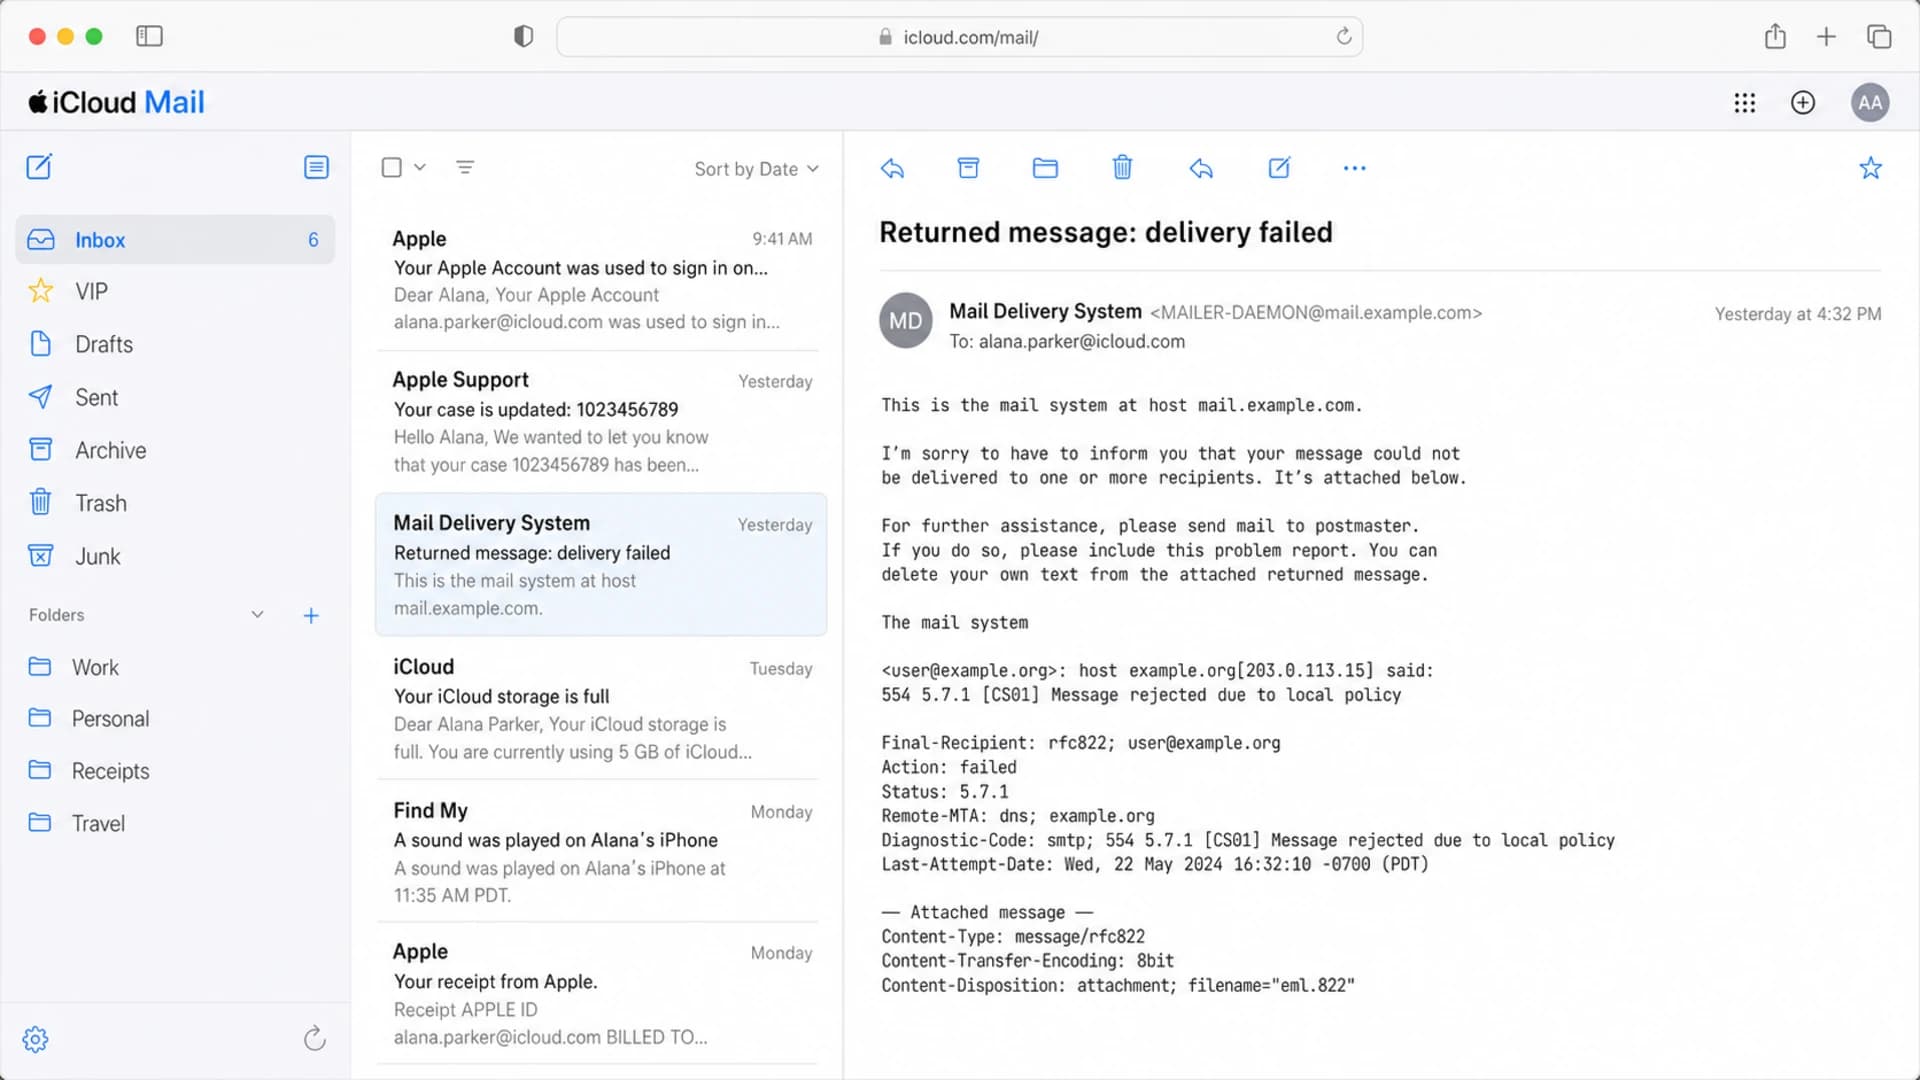This screenshot has height=1080, width=1920.
Task: Click the Safari address bar
Action: [x=960, y=37]
